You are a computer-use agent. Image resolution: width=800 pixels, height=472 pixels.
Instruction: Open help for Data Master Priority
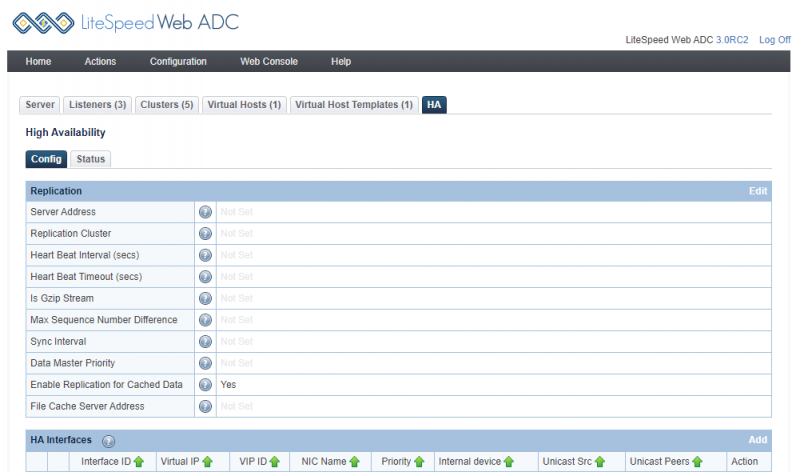[206, 363]
